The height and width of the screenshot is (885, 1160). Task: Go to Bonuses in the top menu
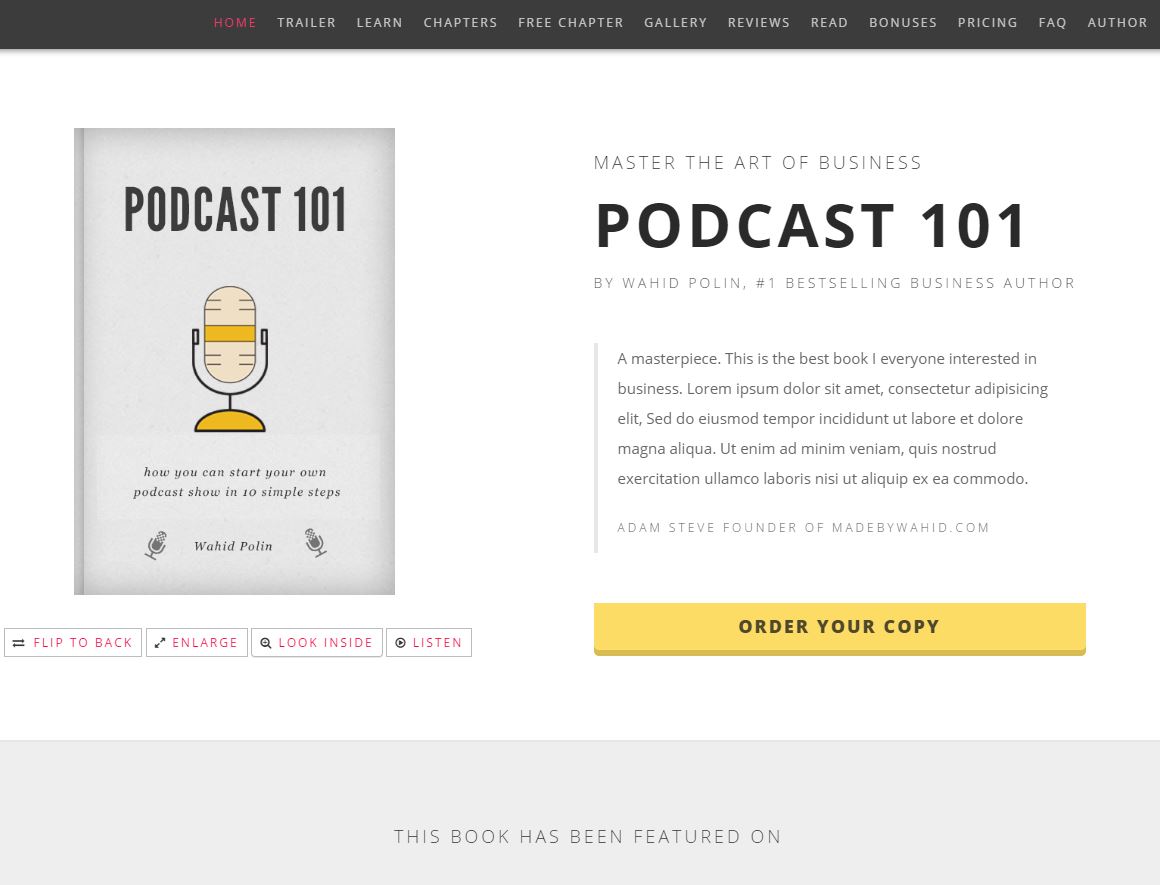(x=903, y=22)
